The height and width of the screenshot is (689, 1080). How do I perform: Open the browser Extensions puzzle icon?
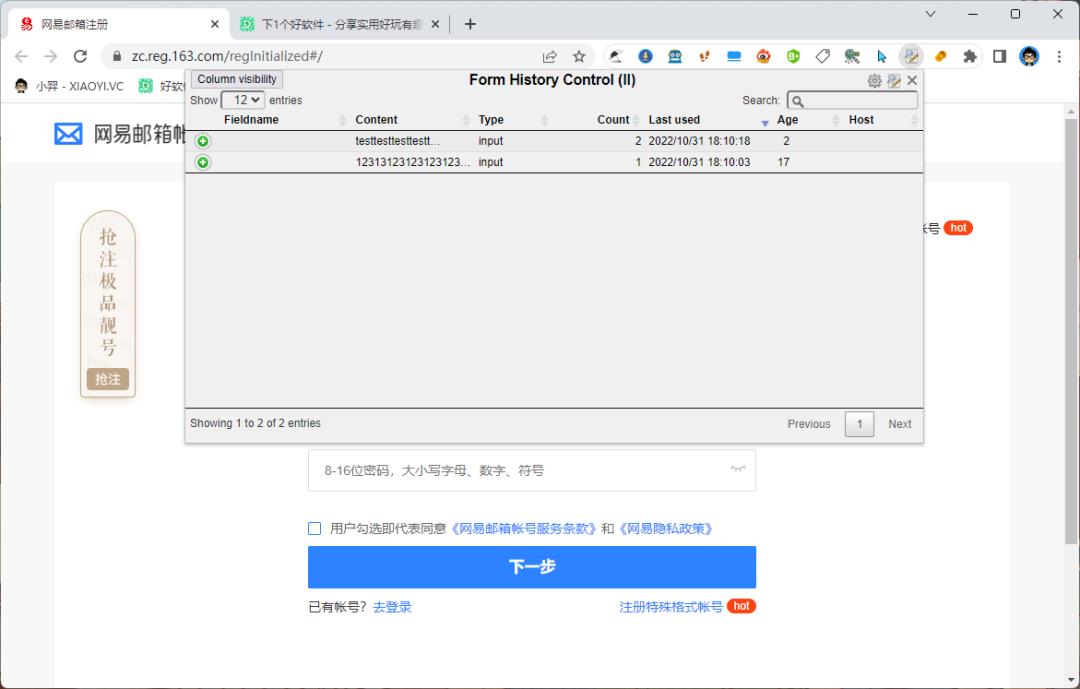[x=968, y=56]
